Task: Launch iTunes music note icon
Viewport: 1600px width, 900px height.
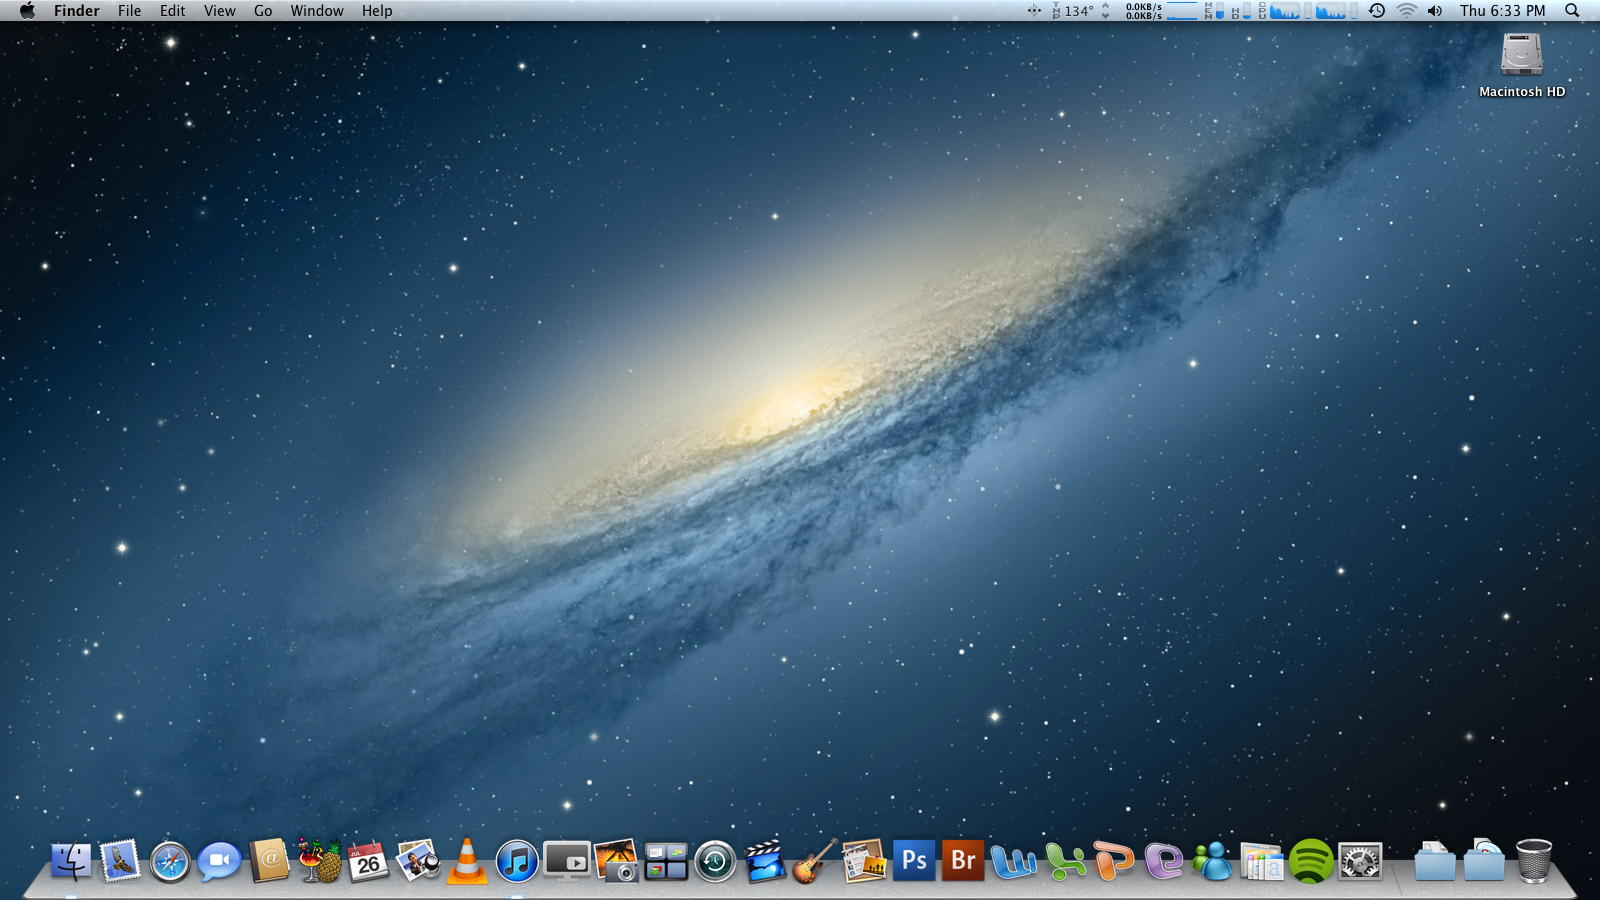Action: click(517, 861)
